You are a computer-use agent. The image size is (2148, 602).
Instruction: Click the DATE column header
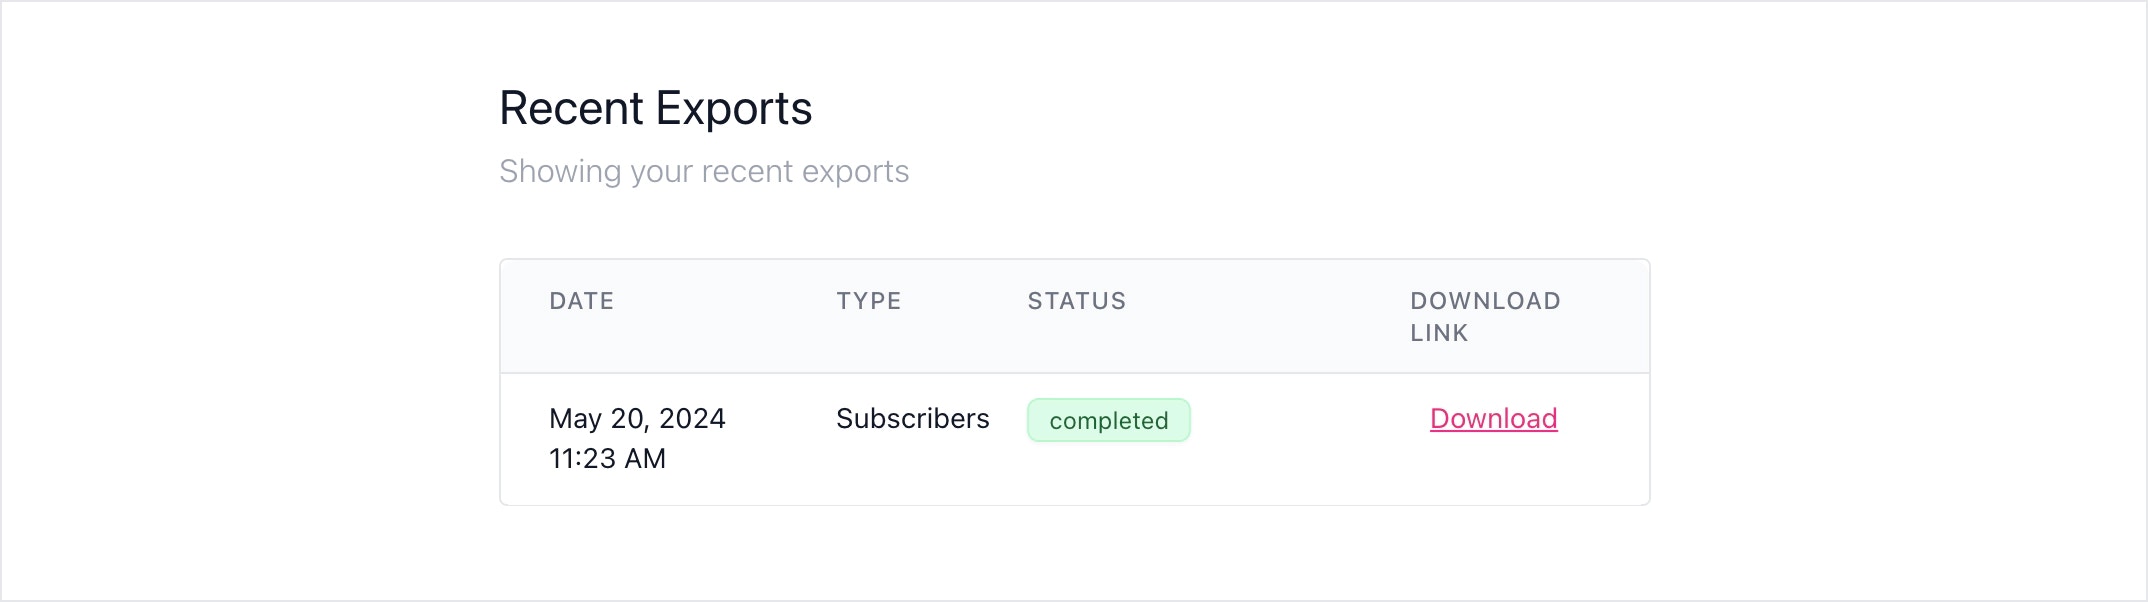[x=581, y=301]
